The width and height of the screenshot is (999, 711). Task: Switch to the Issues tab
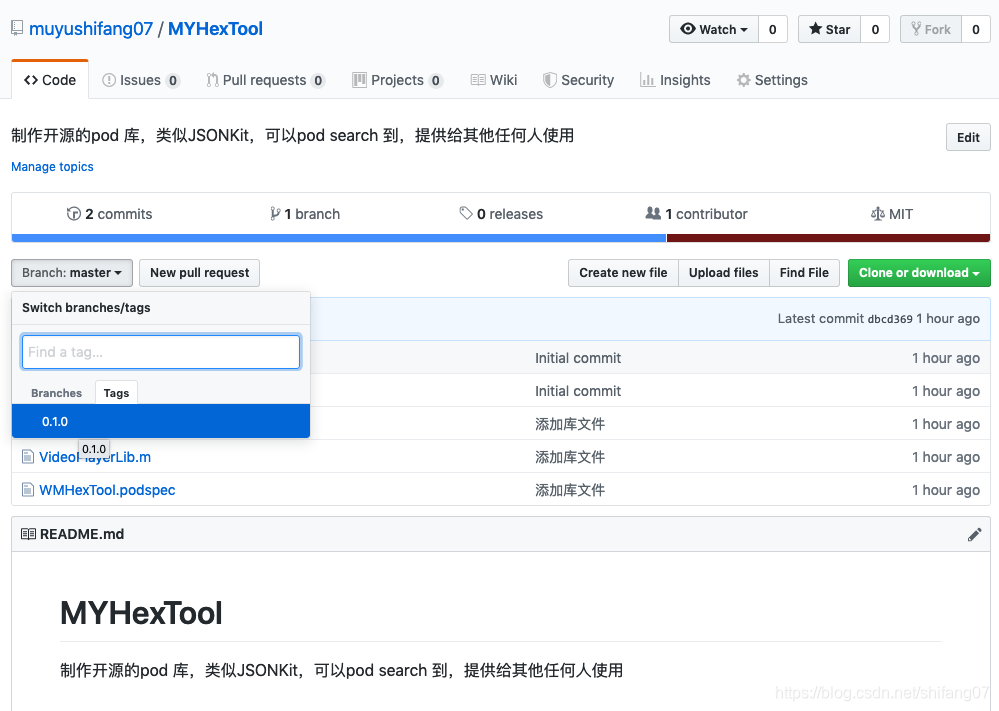pos(141,80)
